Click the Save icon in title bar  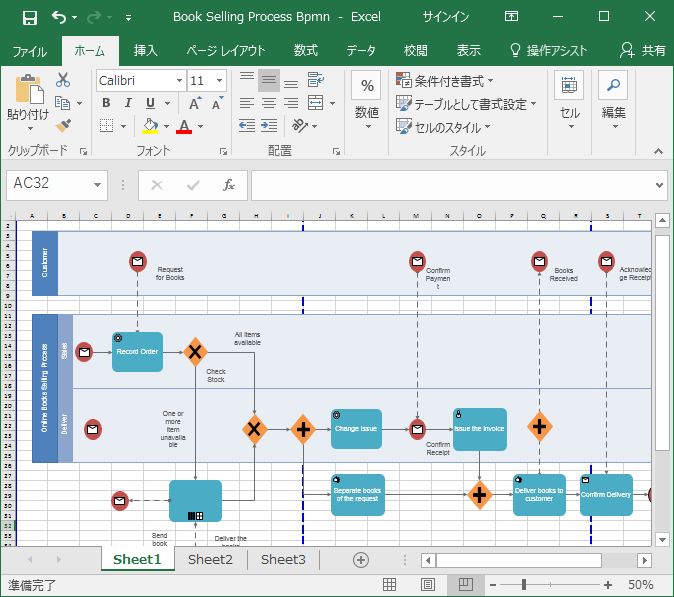[29, 17]
